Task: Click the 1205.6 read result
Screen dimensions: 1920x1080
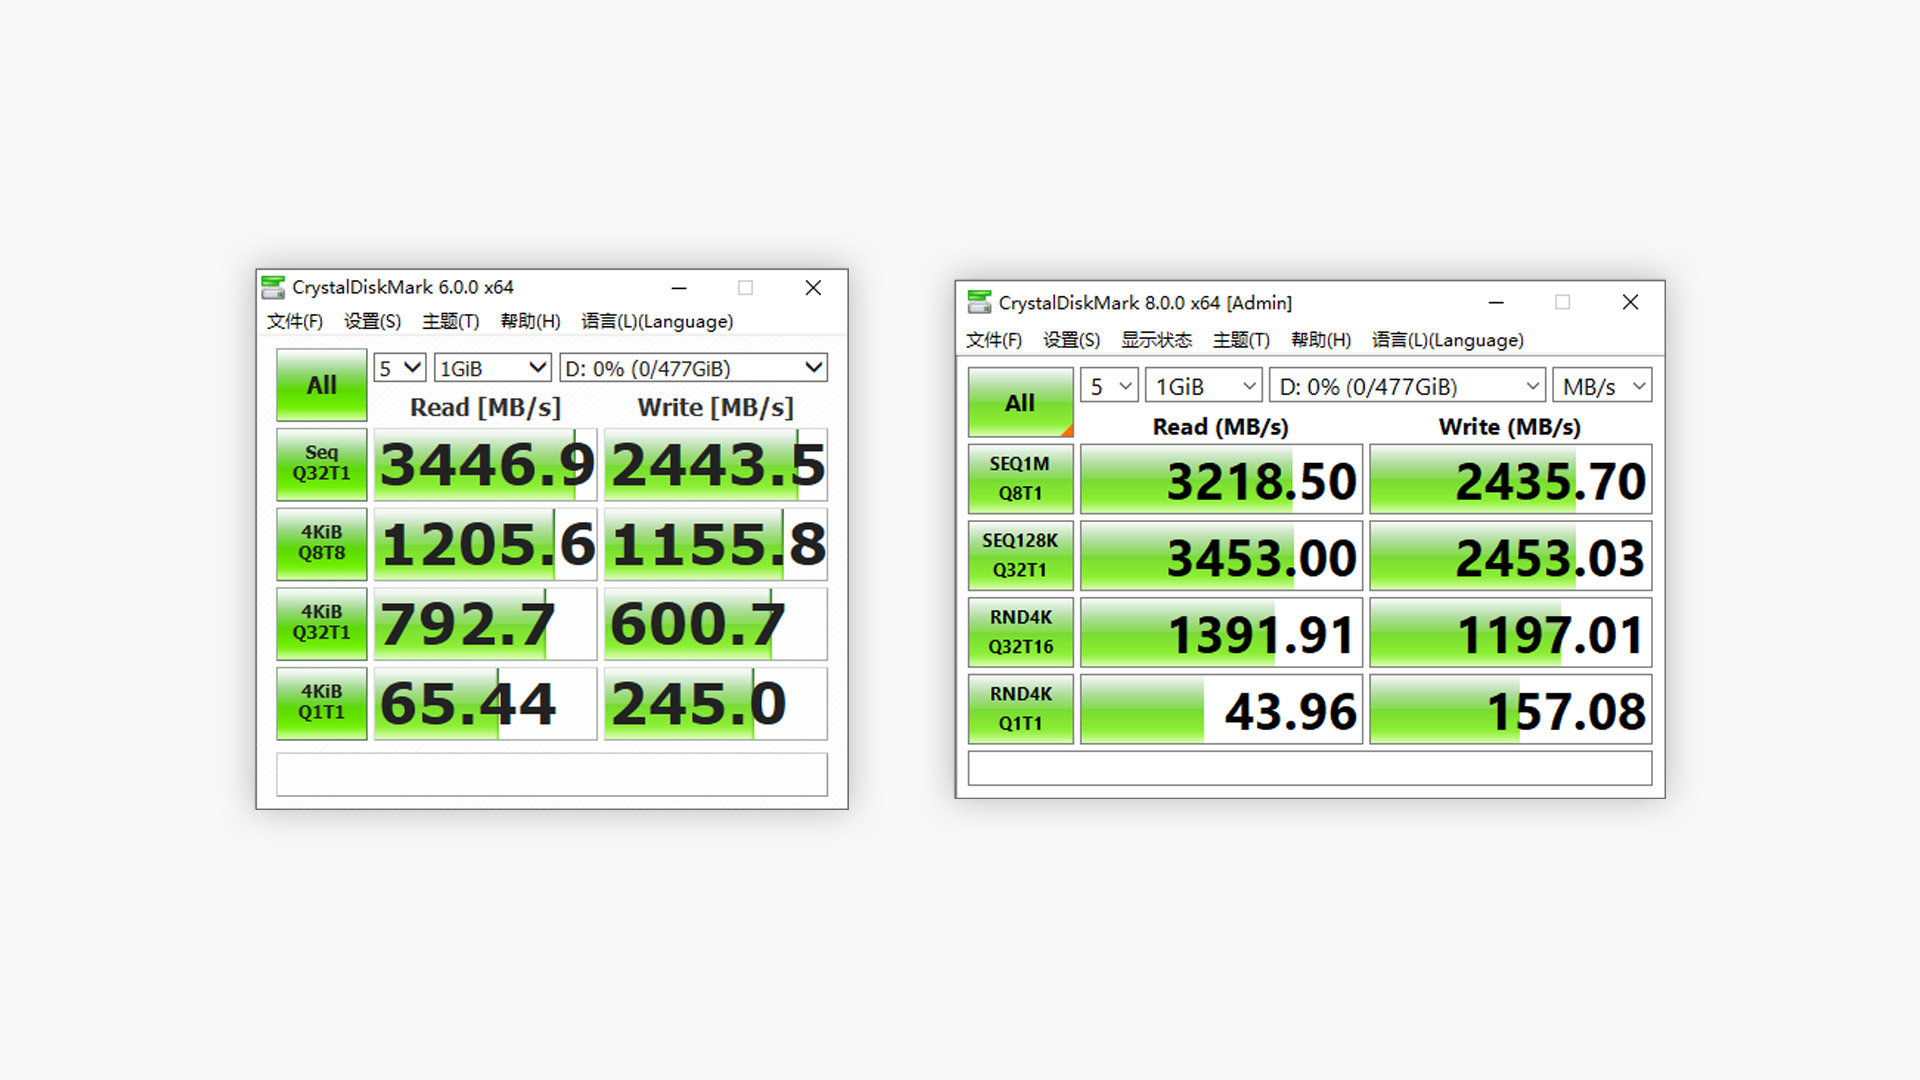Action: (x=485, y=543)
